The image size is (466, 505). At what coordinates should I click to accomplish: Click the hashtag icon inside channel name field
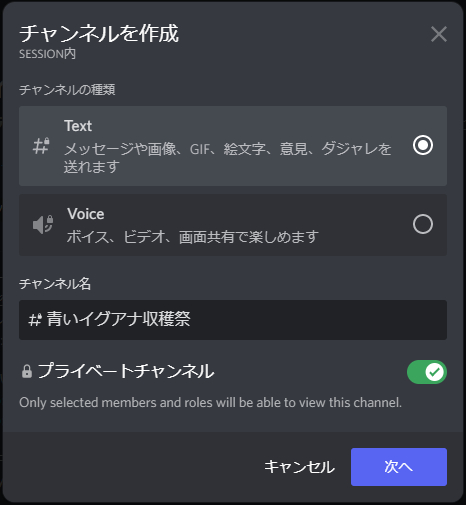tap(35, 320)
